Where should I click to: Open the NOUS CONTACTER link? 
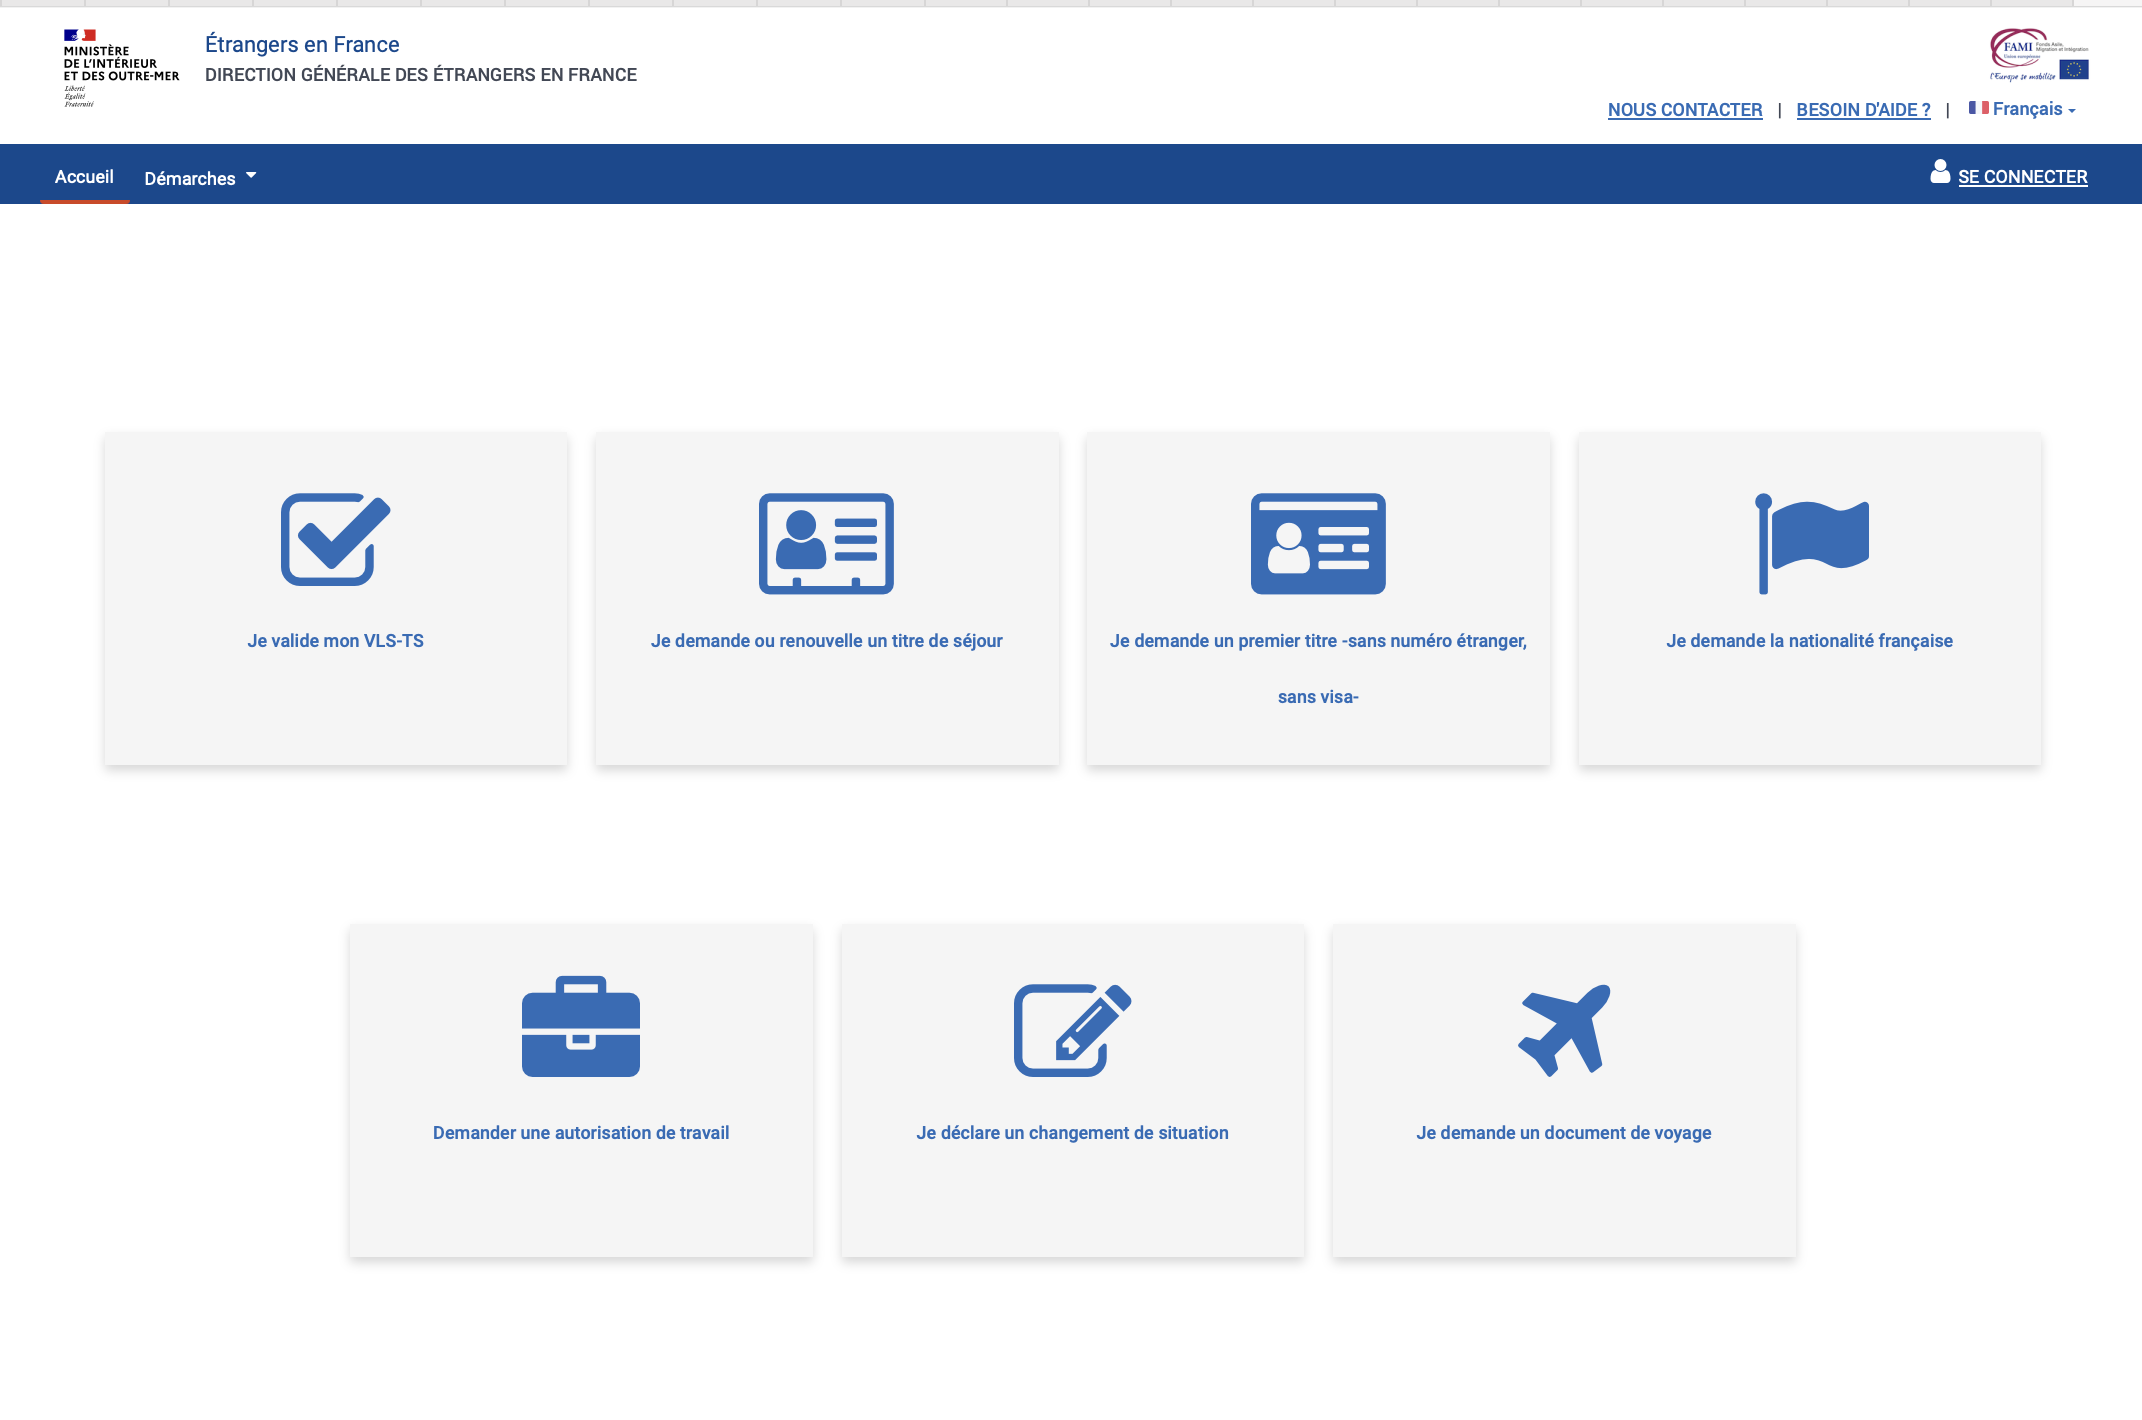[1685, 110]
